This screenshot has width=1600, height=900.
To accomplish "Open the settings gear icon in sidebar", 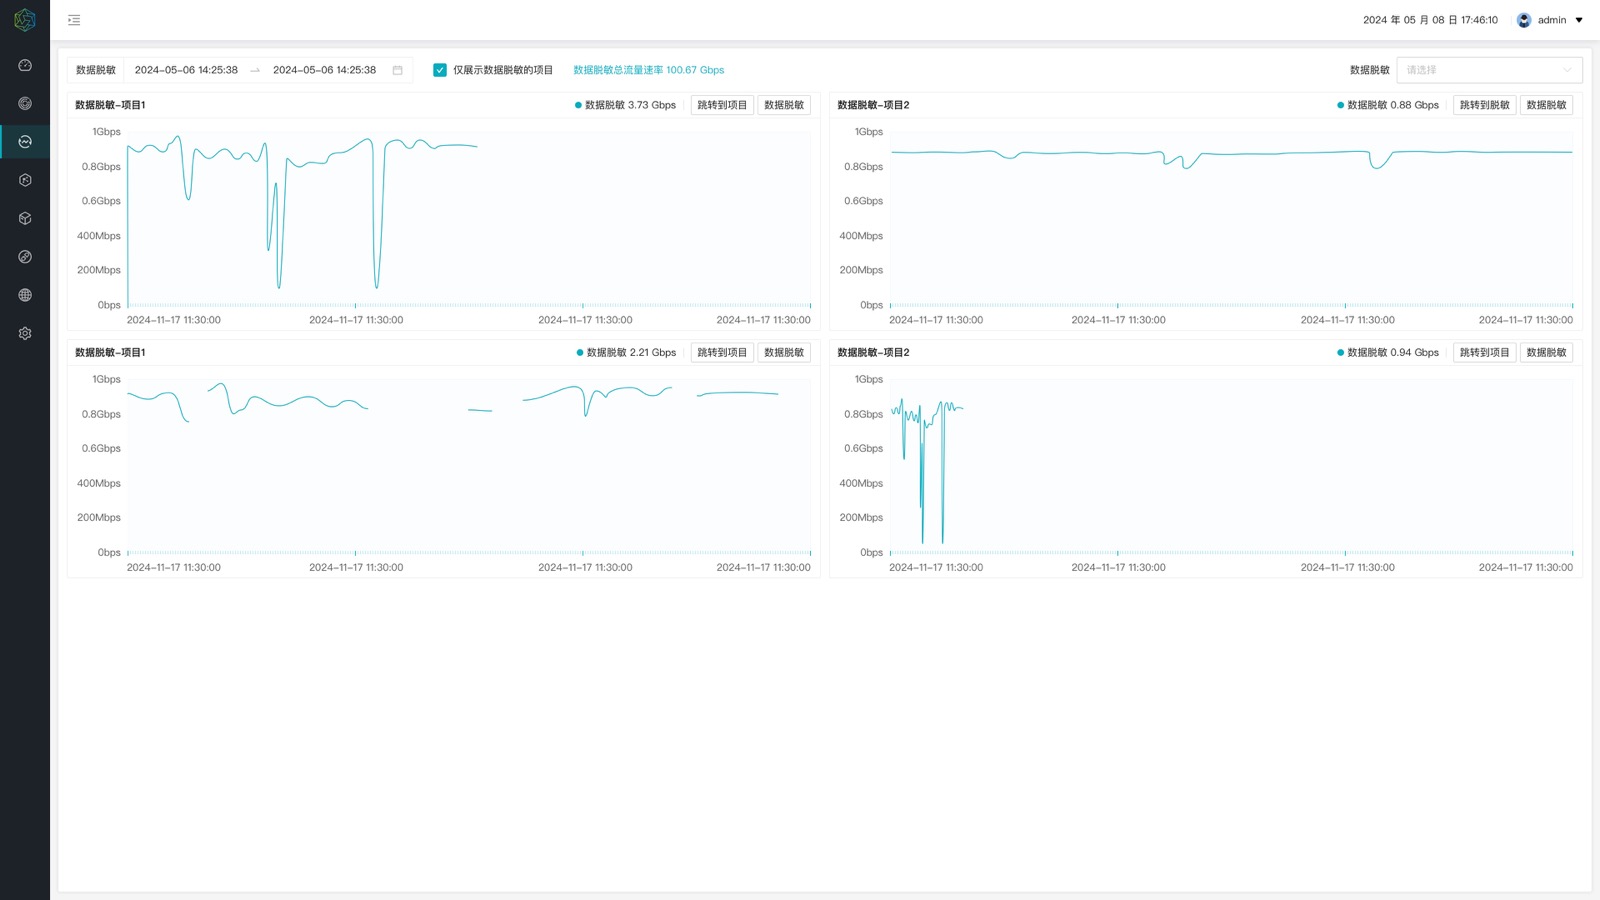I will click(x=25, y=333).
